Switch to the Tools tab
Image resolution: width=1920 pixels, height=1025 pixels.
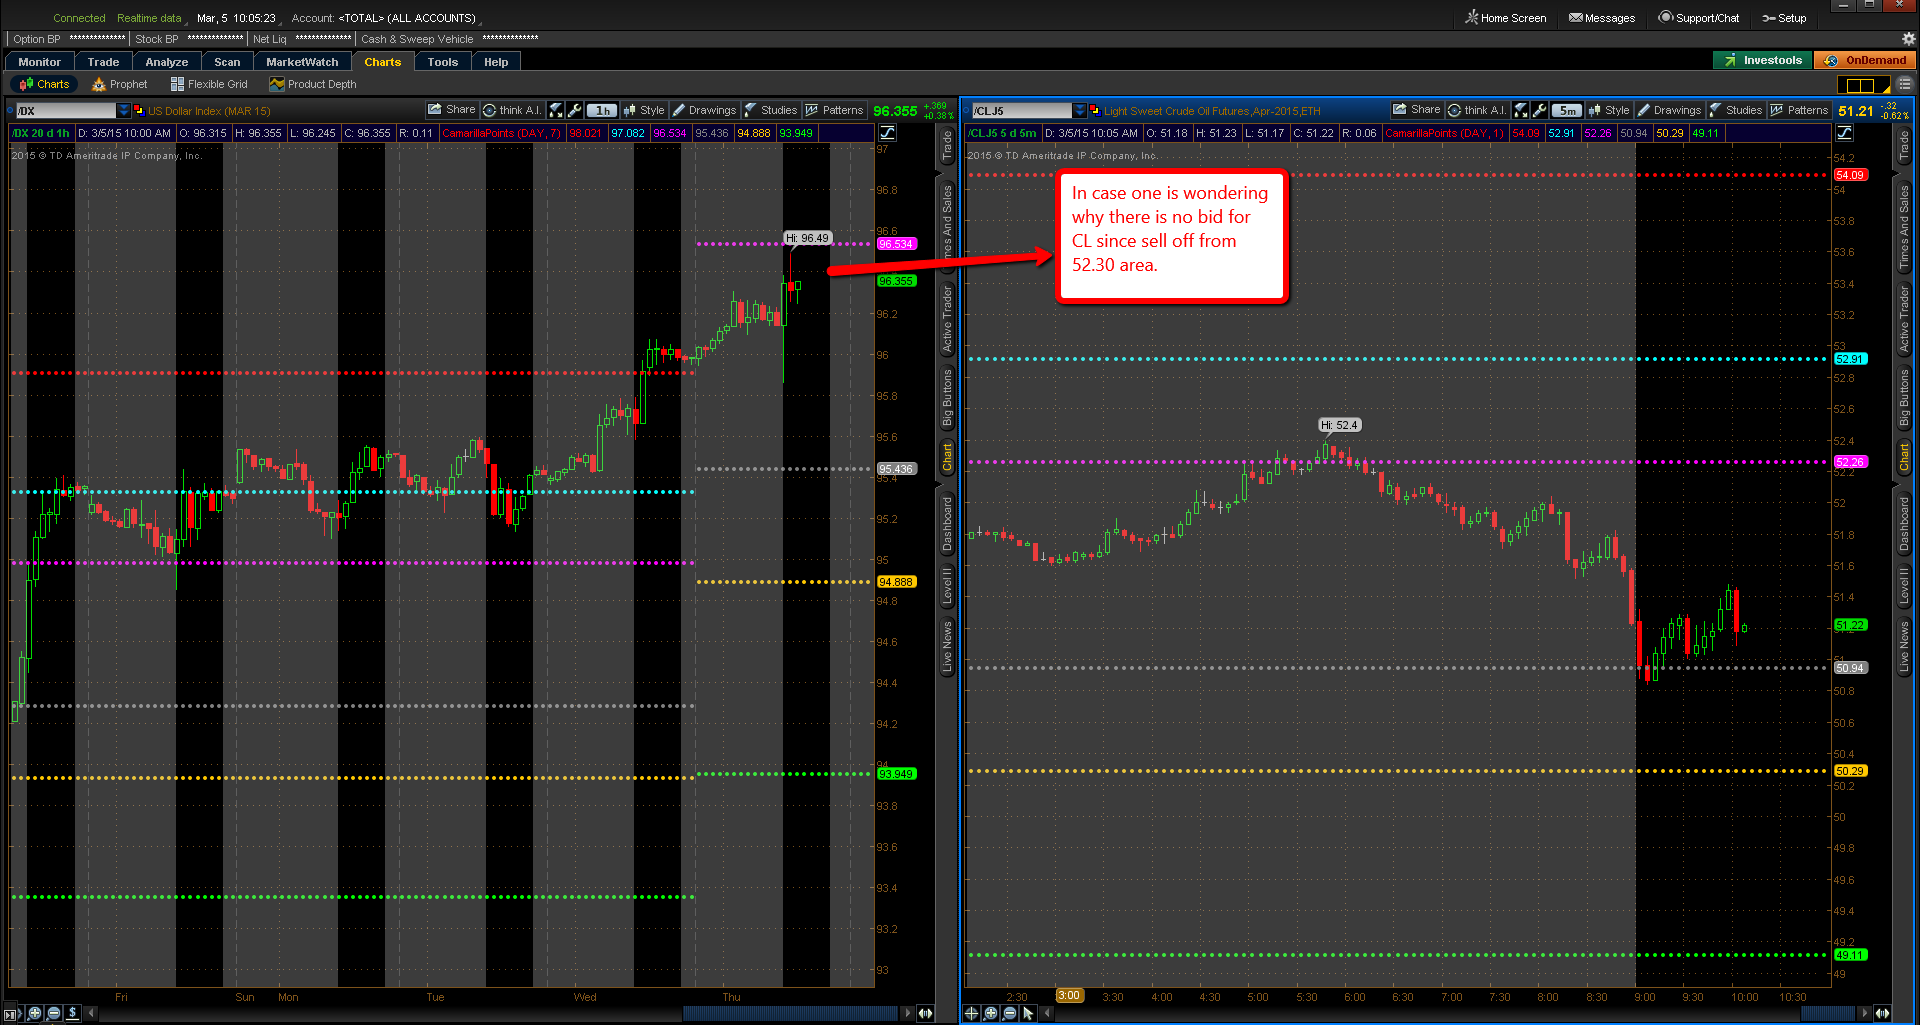[x=442, y=62]
